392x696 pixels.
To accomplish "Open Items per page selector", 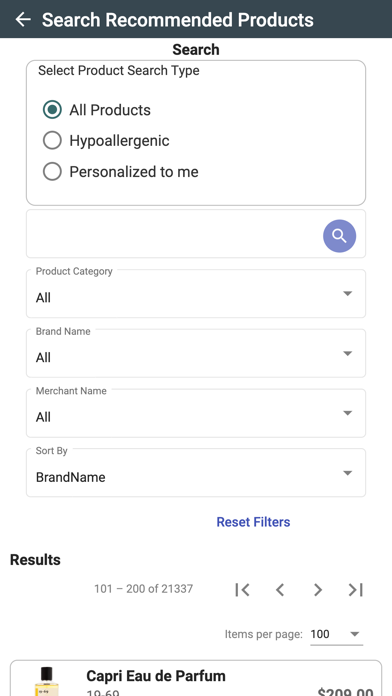I will click(x=337, y=634).
